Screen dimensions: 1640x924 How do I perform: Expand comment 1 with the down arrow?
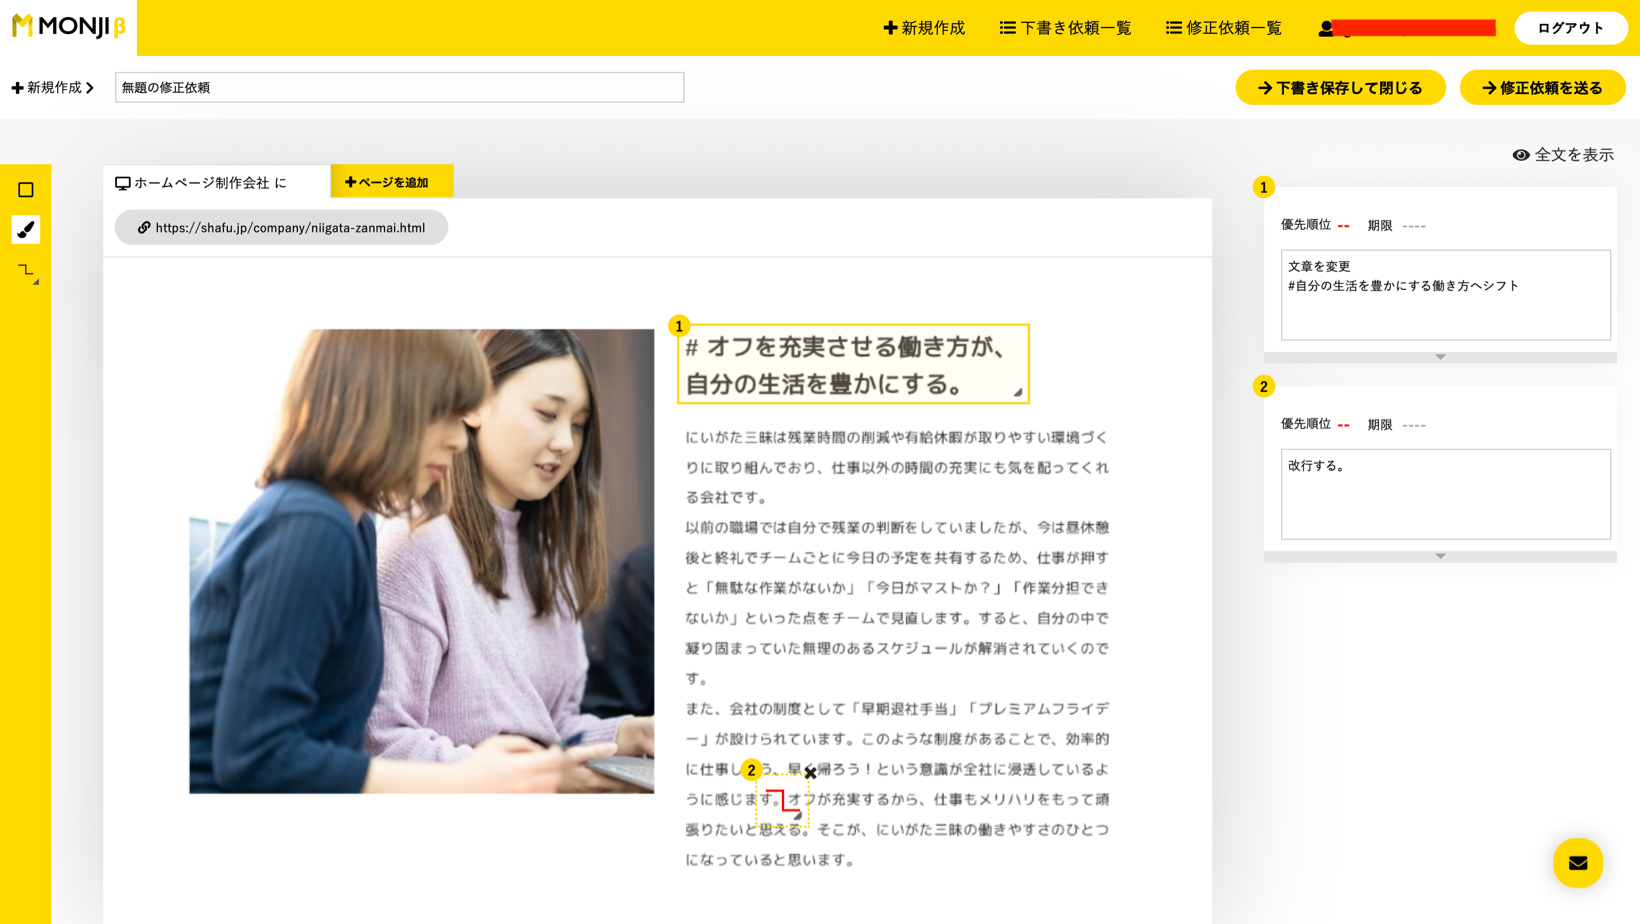click(x=1440, y=357)
